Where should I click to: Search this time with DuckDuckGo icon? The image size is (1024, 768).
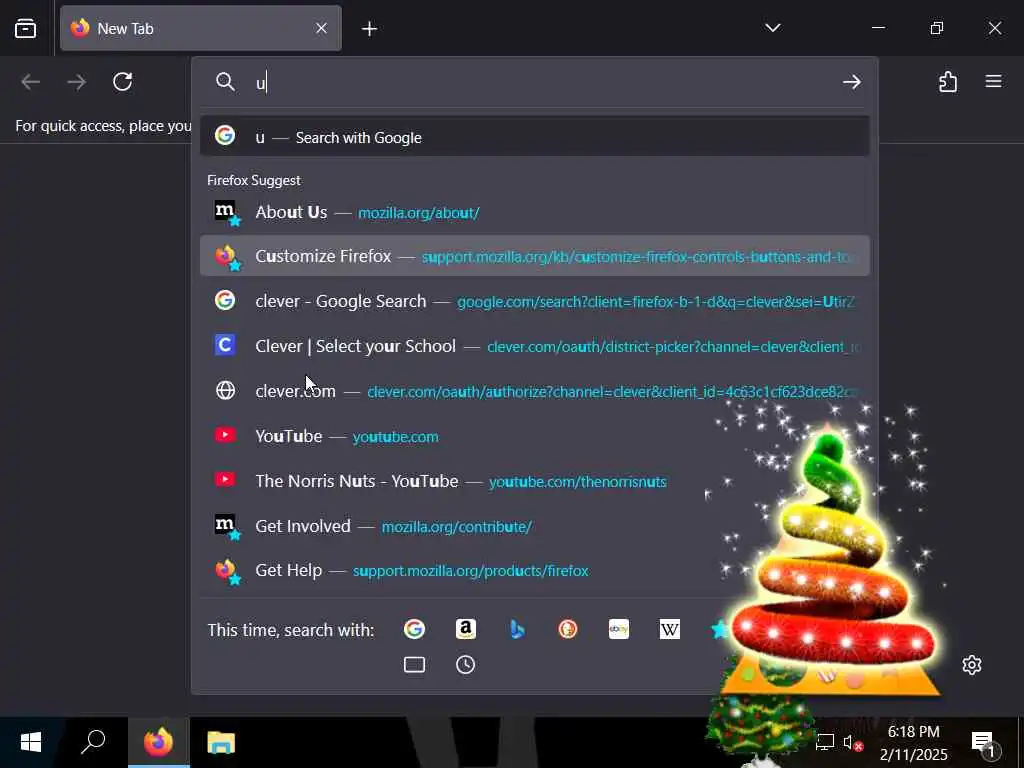coord(568,629)
